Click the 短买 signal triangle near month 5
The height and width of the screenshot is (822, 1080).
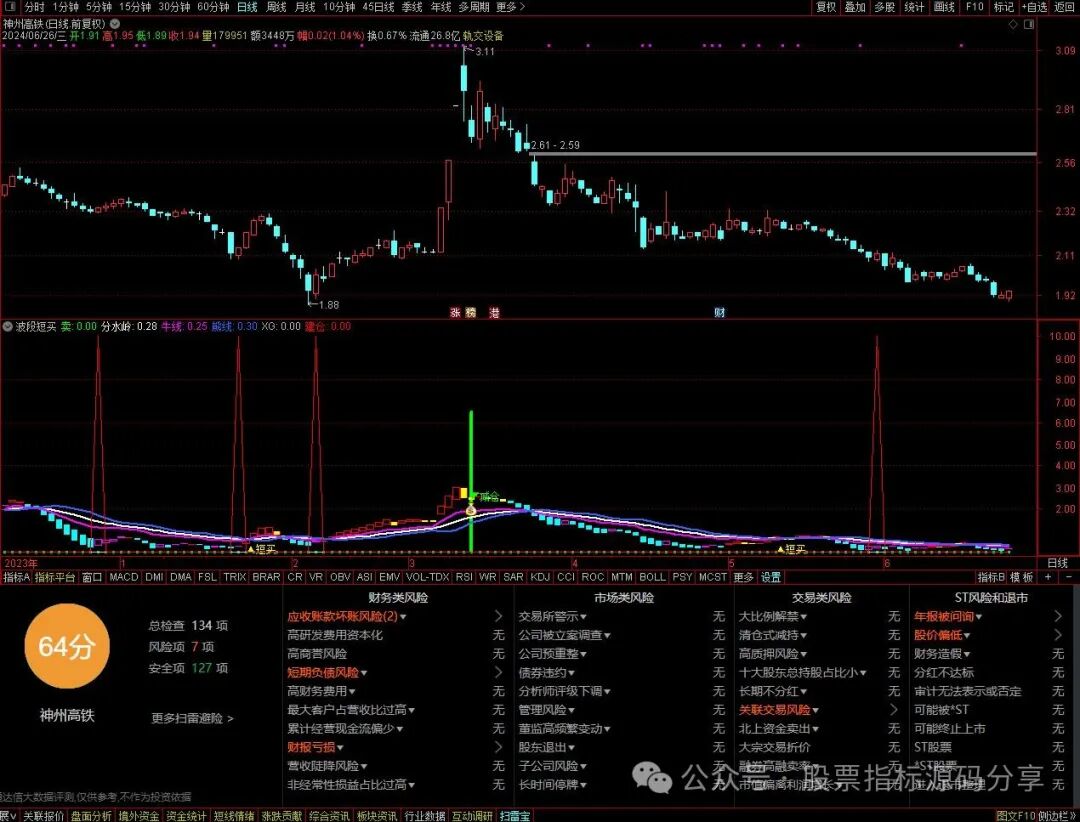[781, 549]
